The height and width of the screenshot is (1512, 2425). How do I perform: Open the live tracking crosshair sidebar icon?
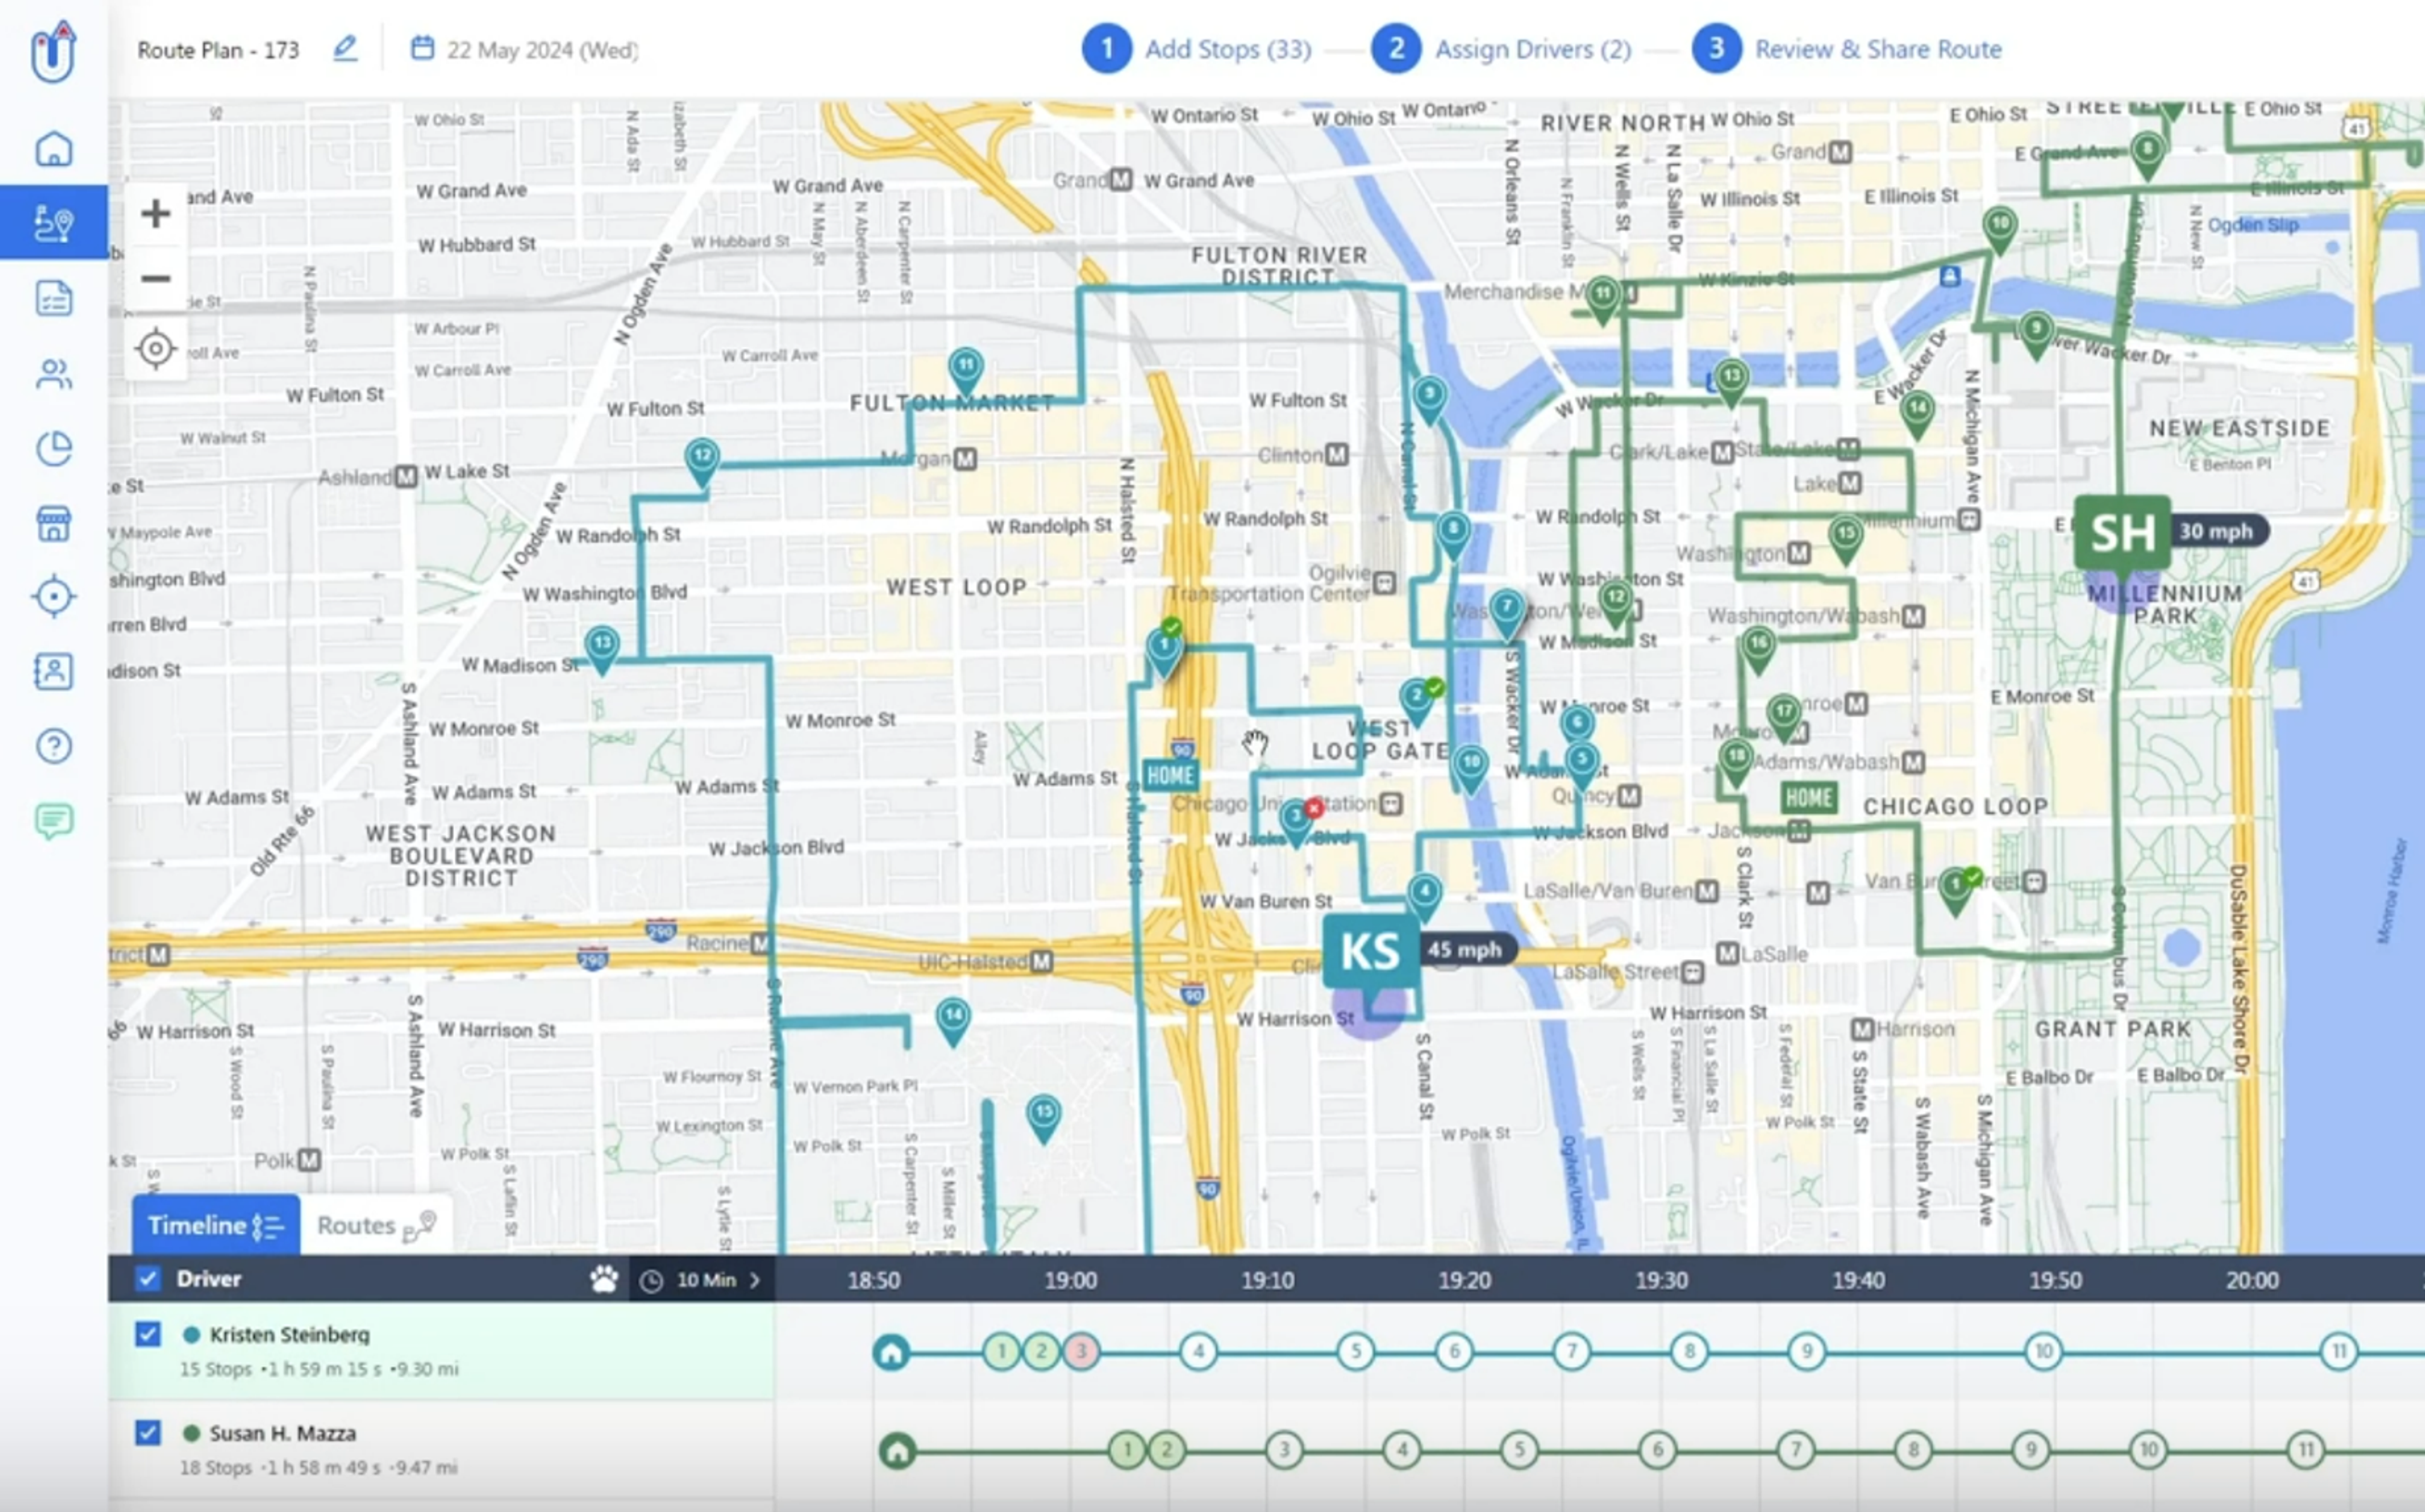click(54, 597)
